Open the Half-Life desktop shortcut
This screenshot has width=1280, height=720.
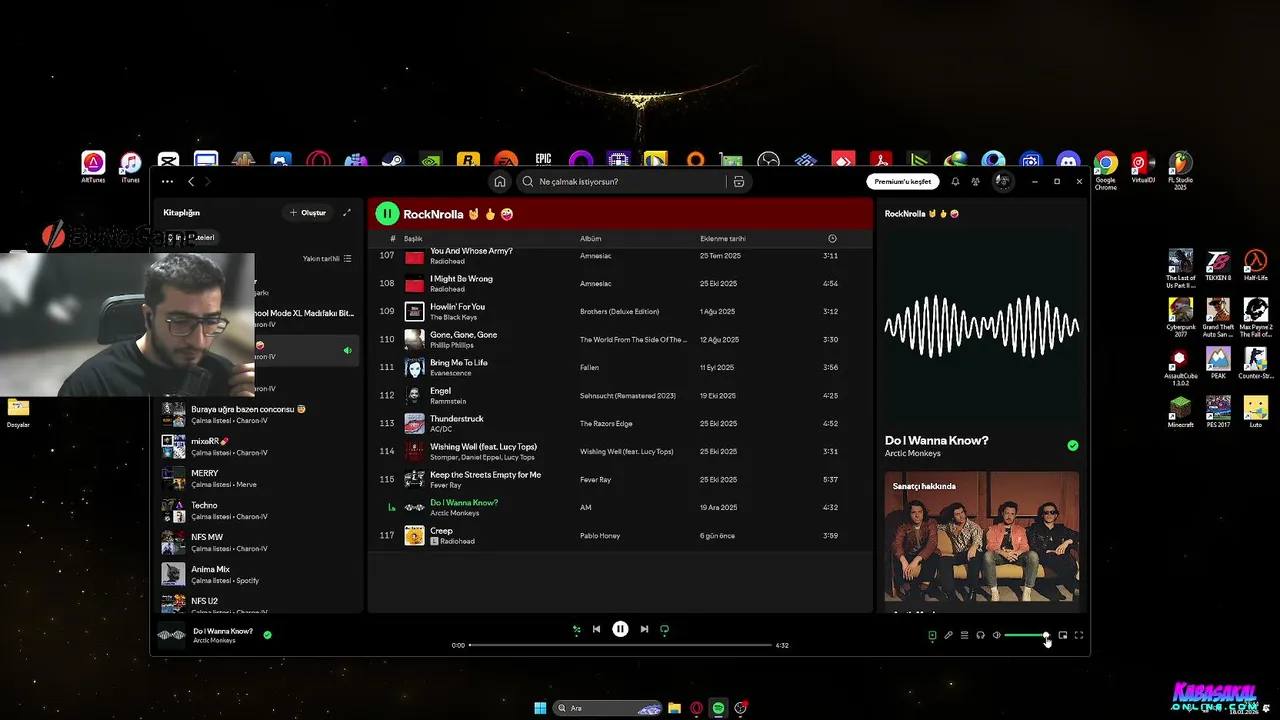coord(1255,265)
